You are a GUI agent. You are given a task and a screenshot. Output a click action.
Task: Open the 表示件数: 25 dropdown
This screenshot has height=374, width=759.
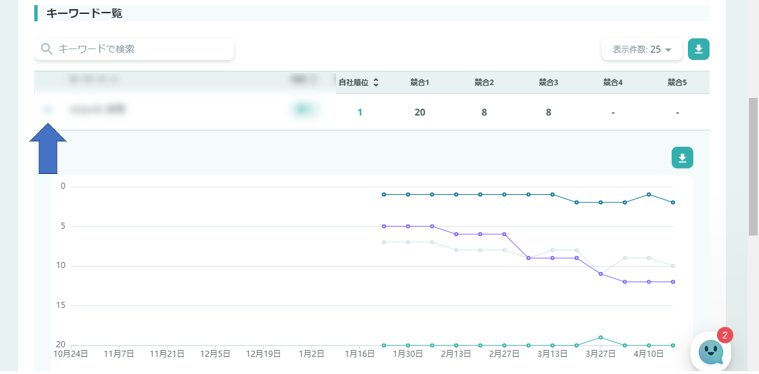tap(642, 49)
